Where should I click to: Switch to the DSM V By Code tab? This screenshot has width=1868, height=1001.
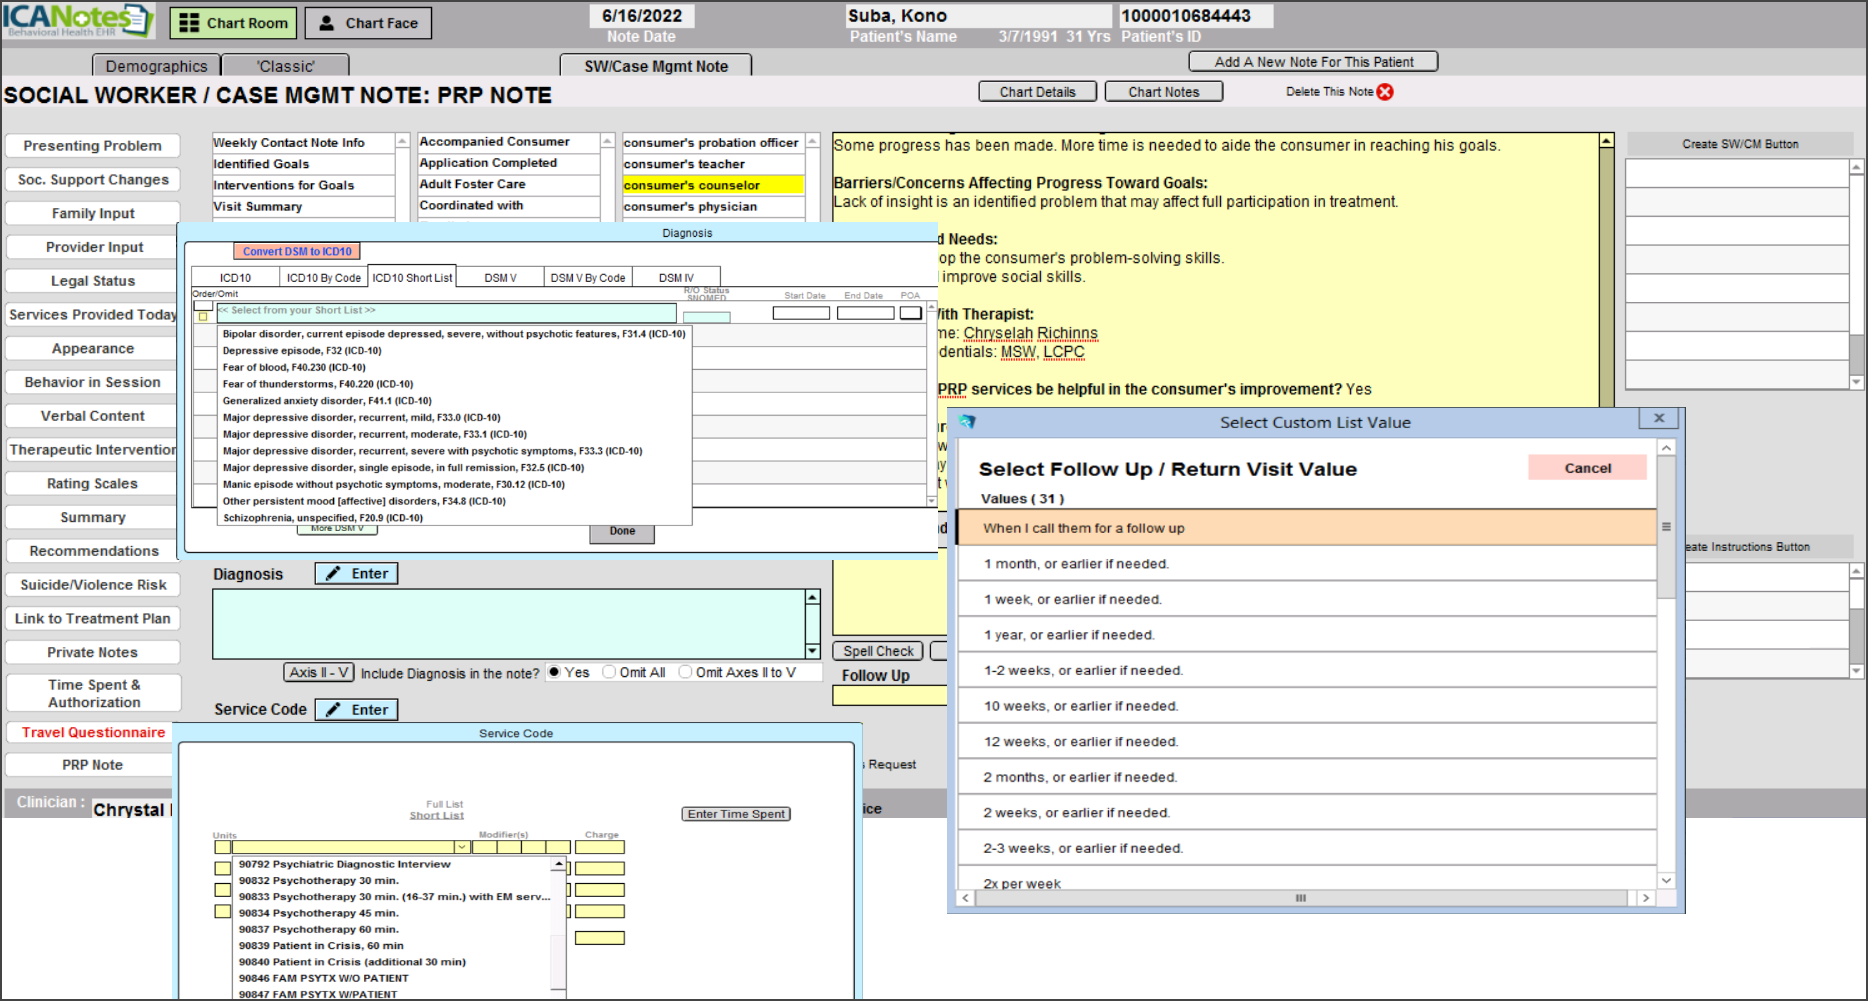587,278
